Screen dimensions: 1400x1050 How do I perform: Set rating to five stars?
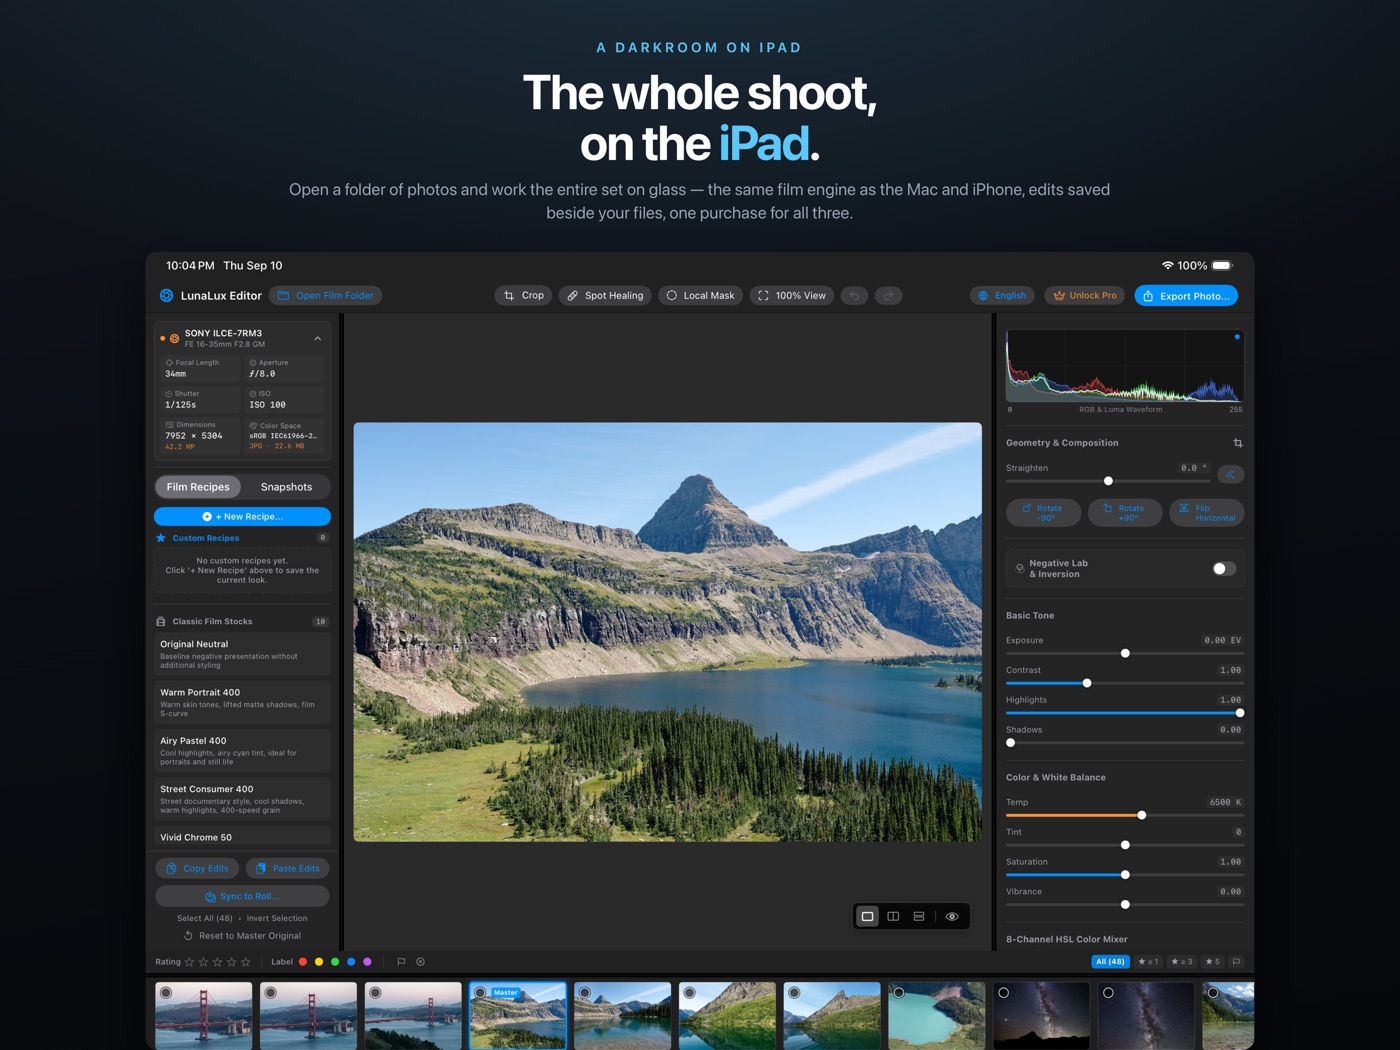point(246,962)
